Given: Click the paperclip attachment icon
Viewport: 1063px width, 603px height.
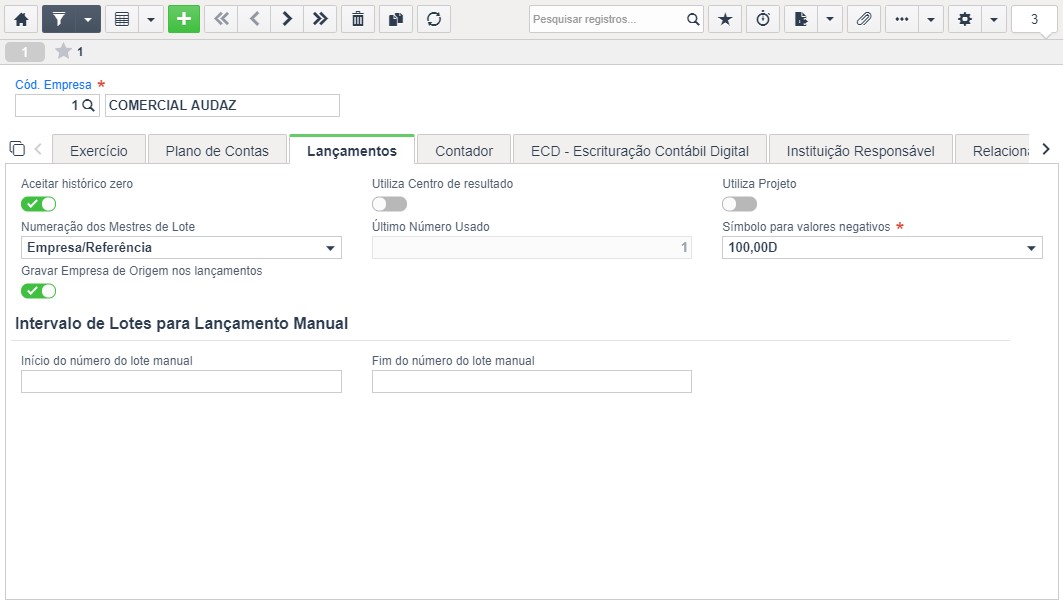Looking at the screenshot, I should [x=864, y=19].
